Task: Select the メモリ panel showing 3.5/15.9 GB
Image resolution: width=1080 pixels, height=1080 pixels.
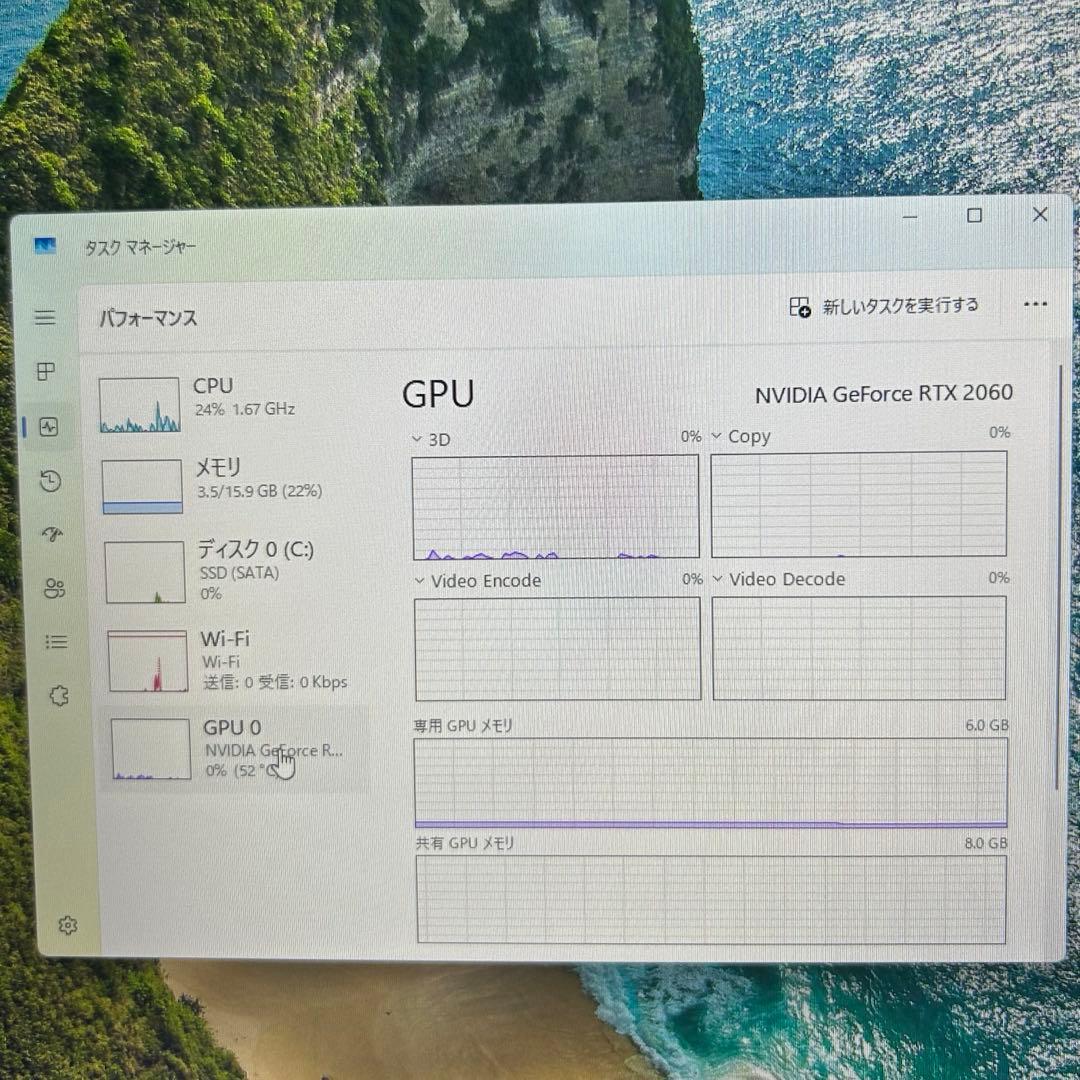Action: [230, 486]
